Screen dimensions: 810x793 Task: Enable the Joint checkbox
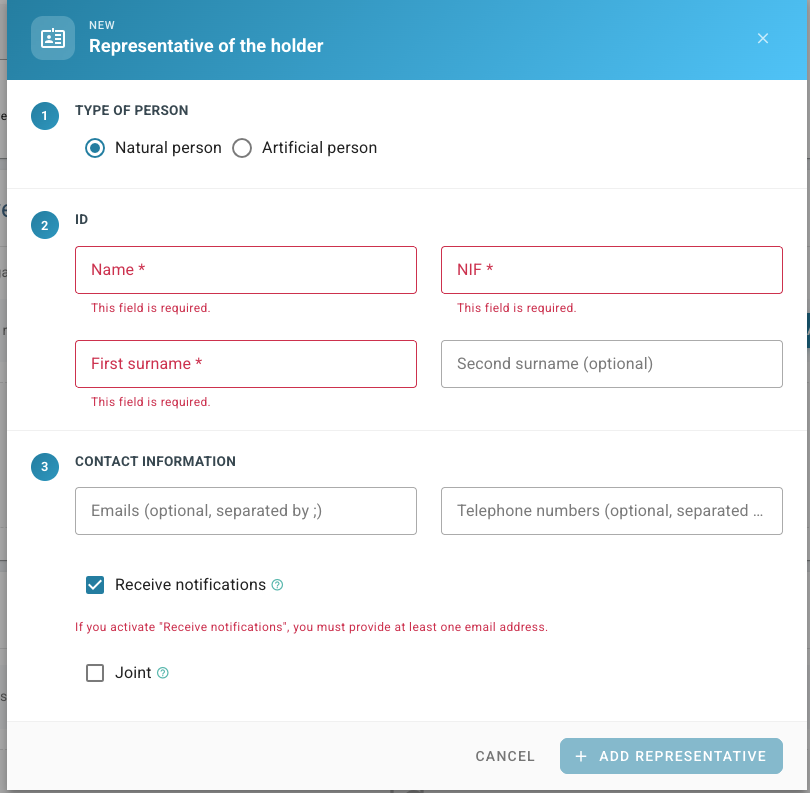pyautogui.click(x=95, y=673)
